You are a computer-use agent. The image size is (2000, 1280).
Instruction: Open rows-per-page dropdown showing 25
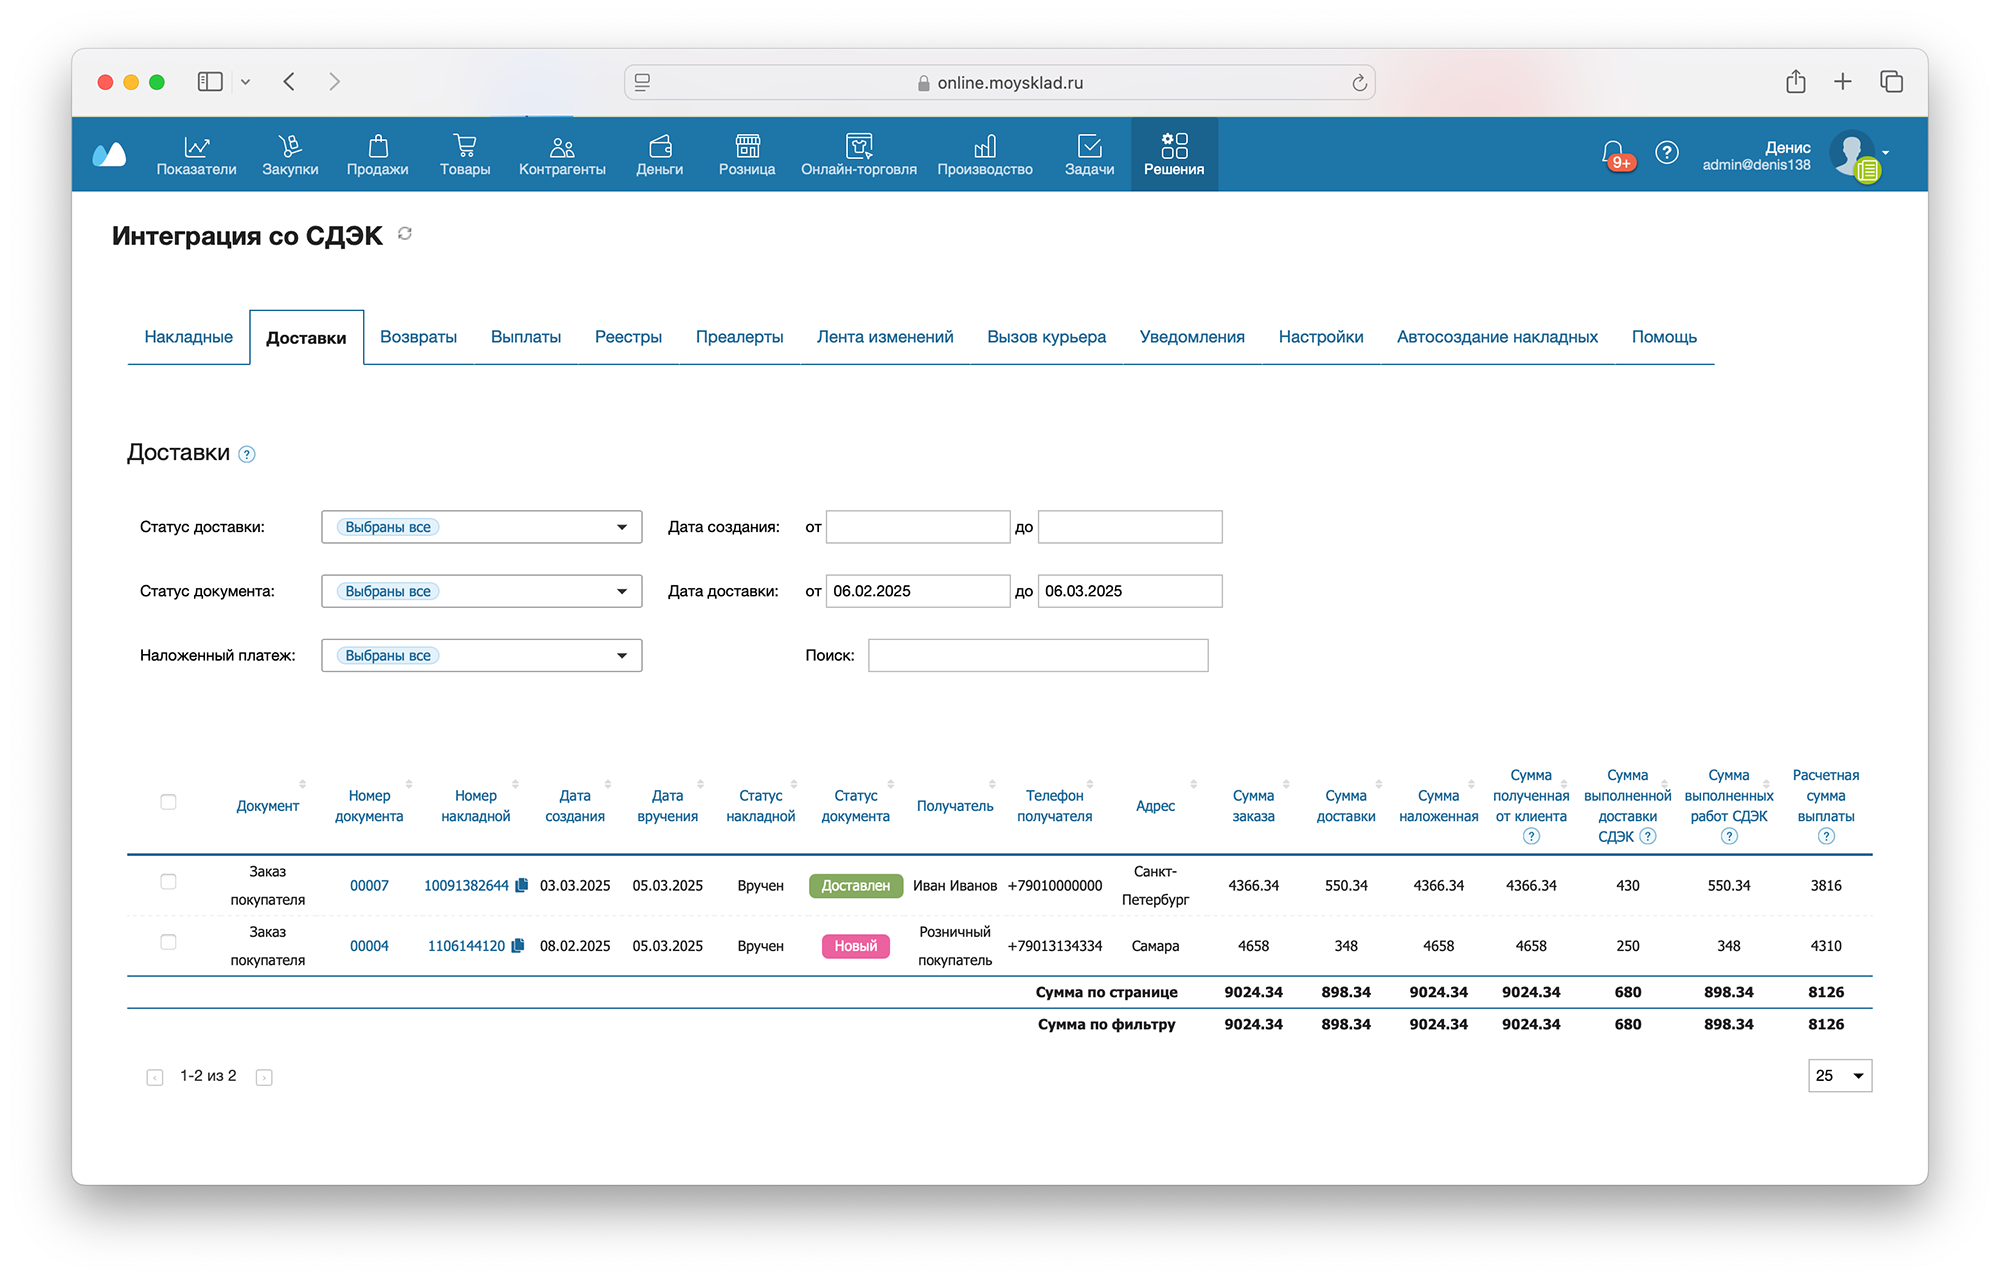[x=1839, y=1076]
